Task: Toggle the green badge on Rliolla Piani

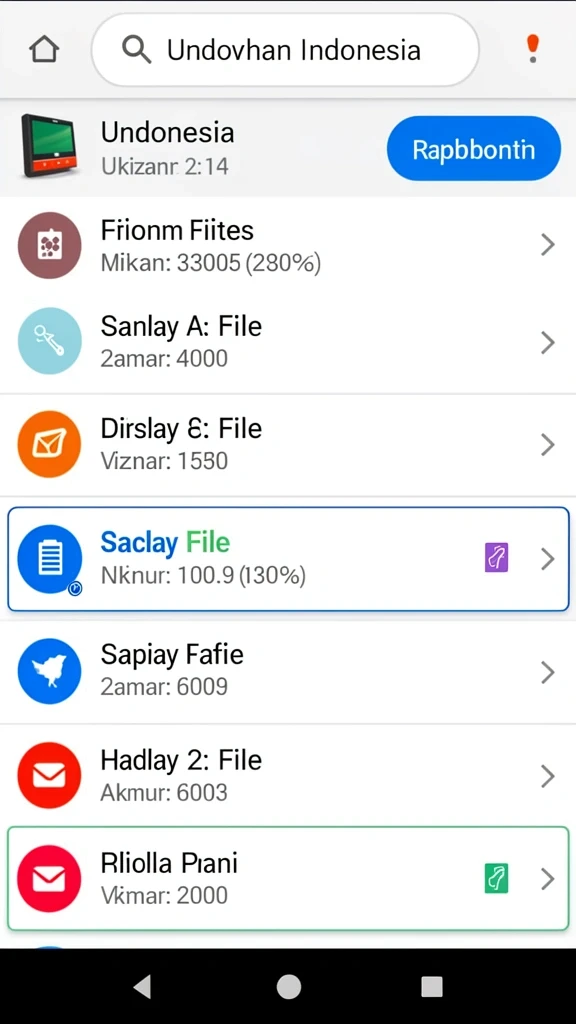Action: (496, 878)
